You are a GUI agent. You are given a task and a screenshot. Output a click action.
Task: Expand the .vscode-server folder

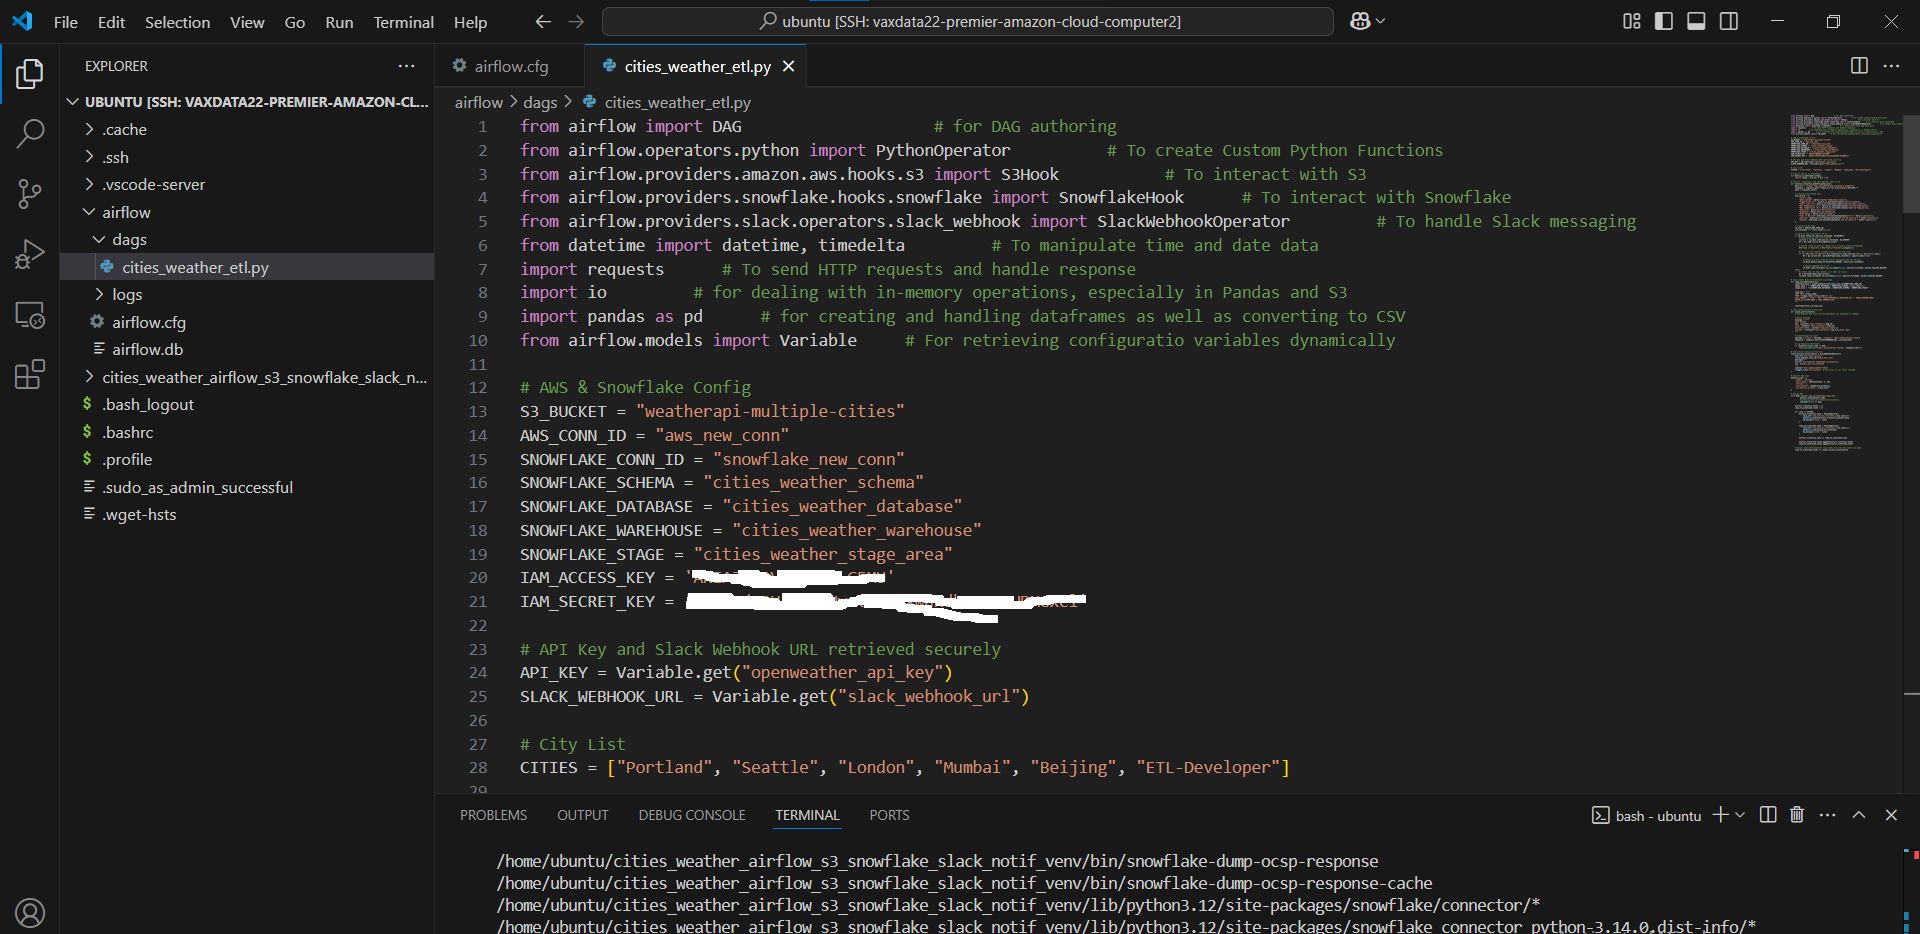click(247, 185)
